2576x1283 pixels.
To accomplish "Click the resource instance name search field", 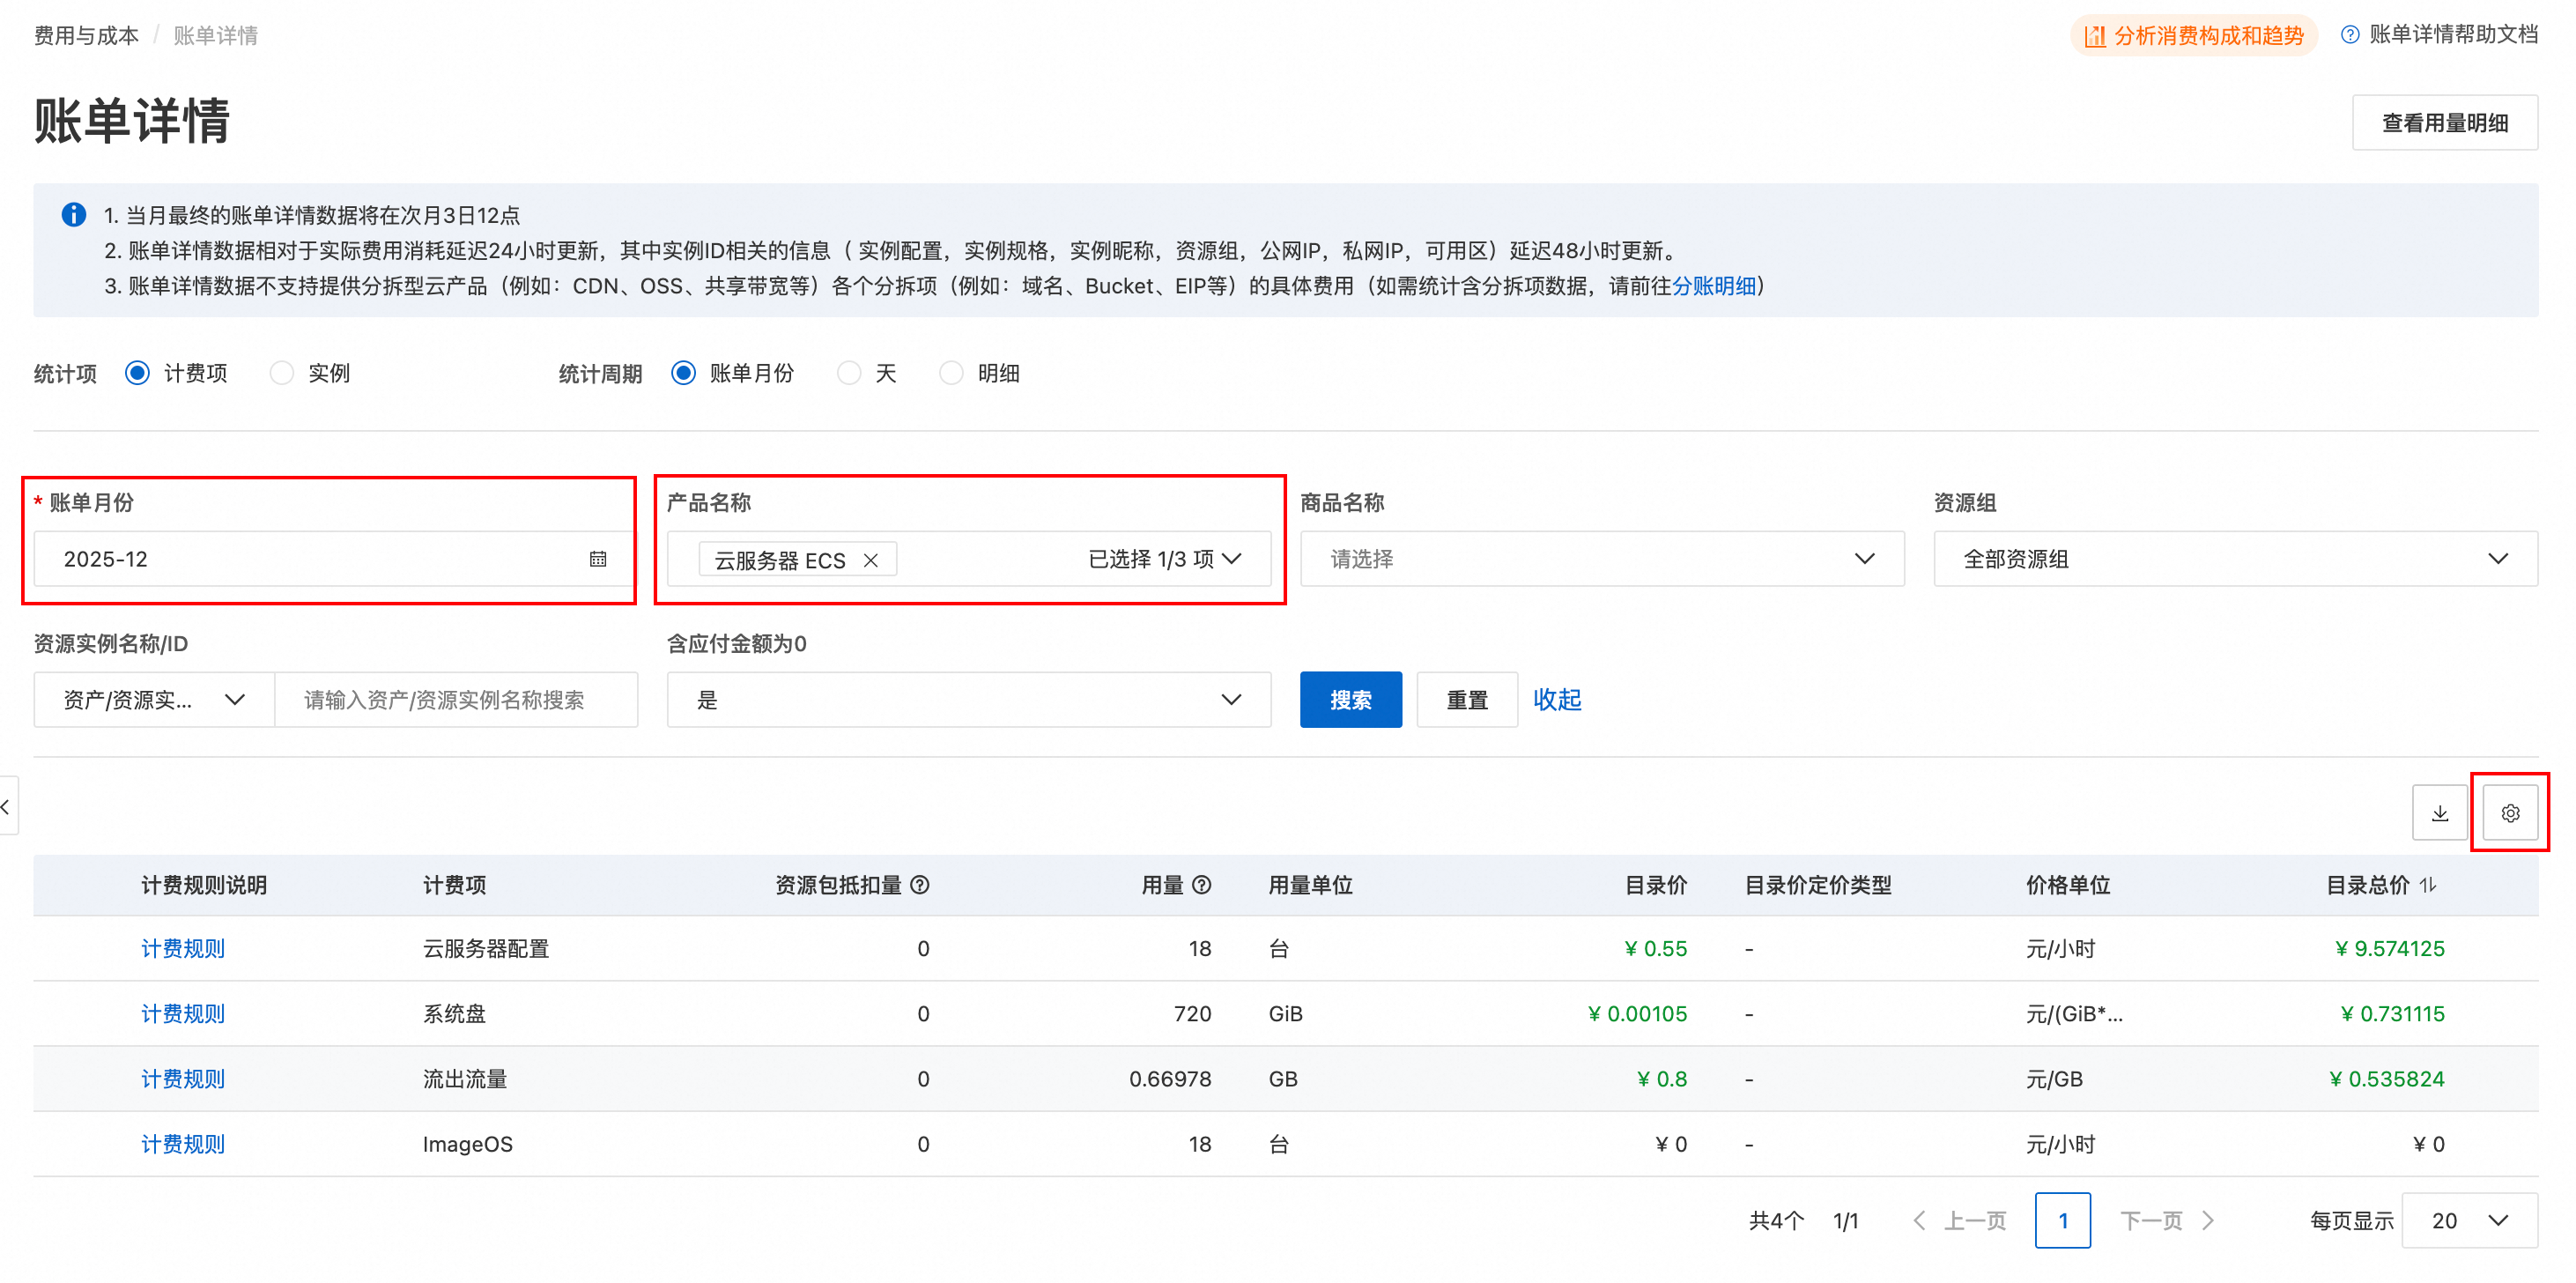I will [456, 700].
